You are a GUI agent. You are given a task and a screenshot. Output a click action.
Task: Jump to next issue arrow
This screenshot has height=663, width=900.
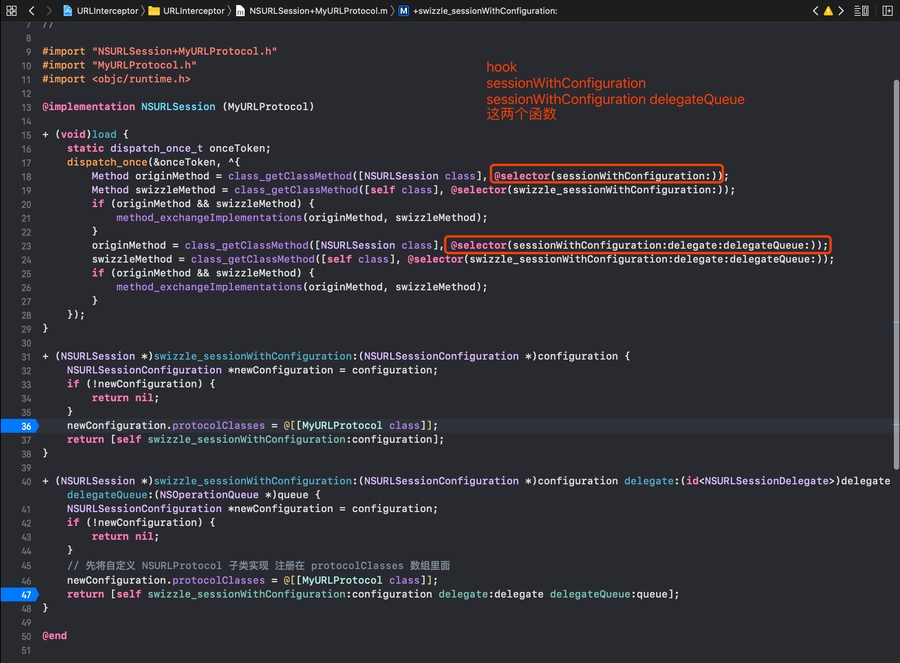[x=843, y=10]
